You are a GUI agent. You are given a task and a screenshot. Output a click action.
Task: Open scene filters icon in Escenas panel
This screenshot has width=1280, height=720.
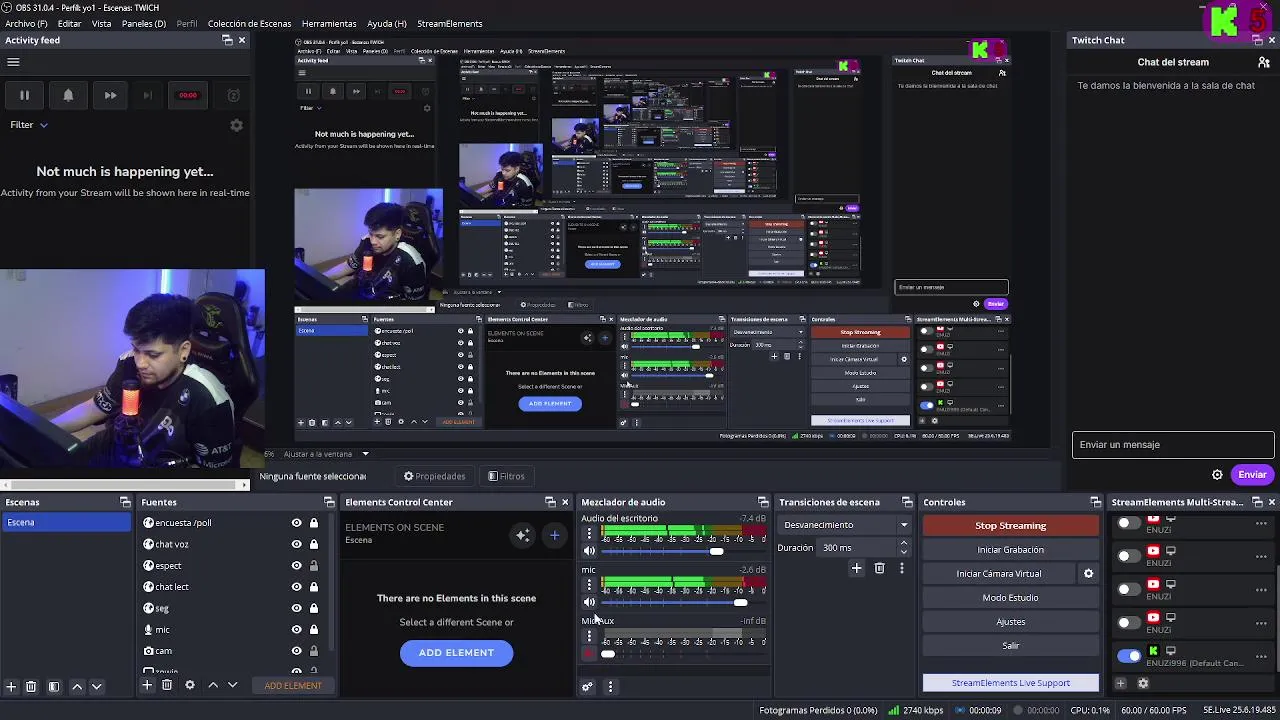[x=54, y=686]
